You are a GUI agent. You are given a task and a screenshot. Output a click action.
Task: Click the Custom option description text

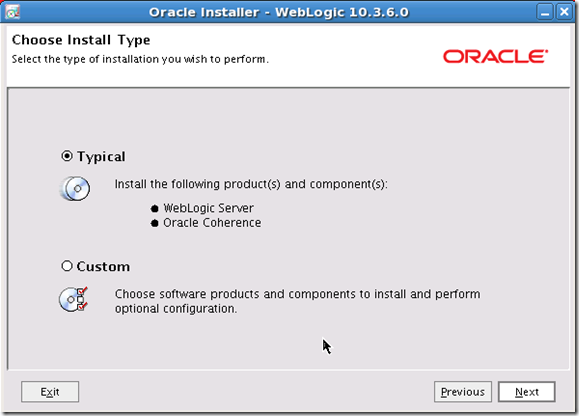click(298, 301)
